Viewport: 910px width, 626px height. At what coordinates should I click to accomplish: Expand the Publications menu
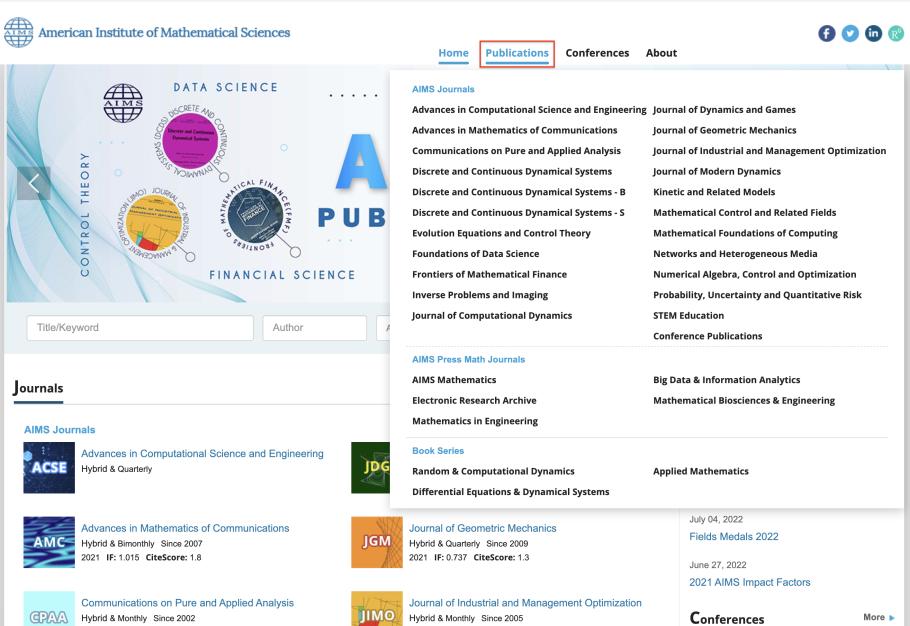(x=517, y=53)
